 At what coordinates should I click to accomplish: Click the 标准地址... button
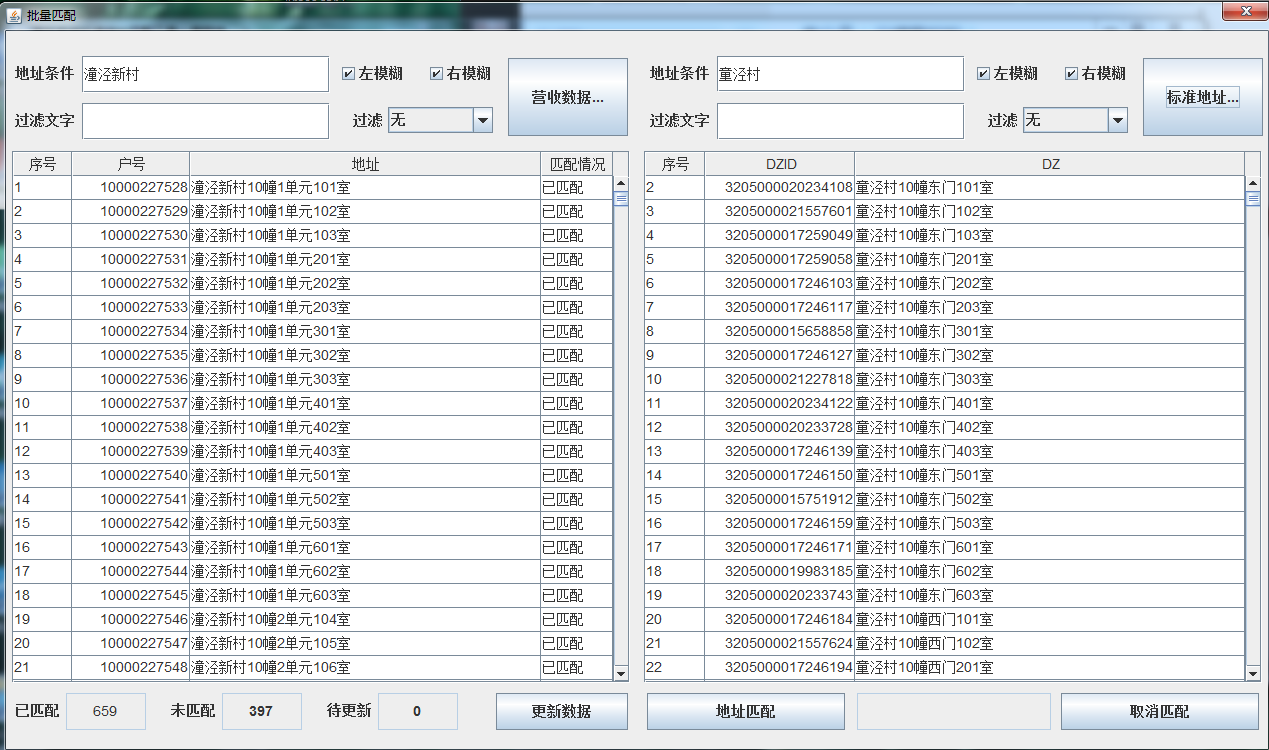[1202, 97]
